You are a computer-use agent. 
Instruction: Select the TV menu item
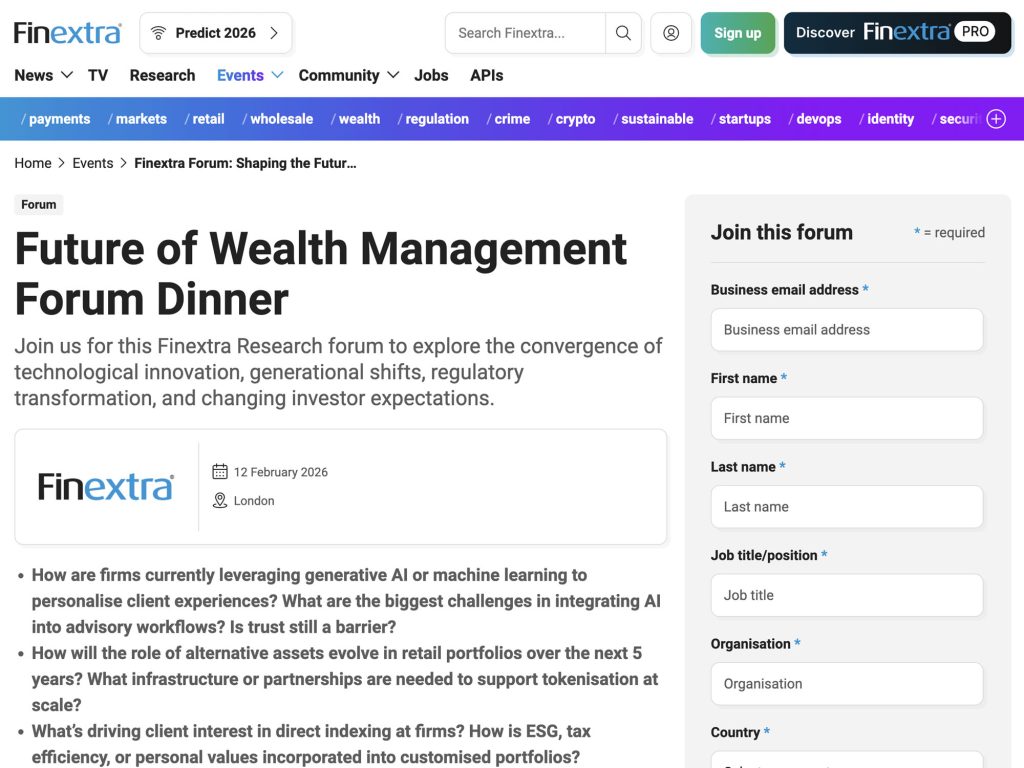97,75
